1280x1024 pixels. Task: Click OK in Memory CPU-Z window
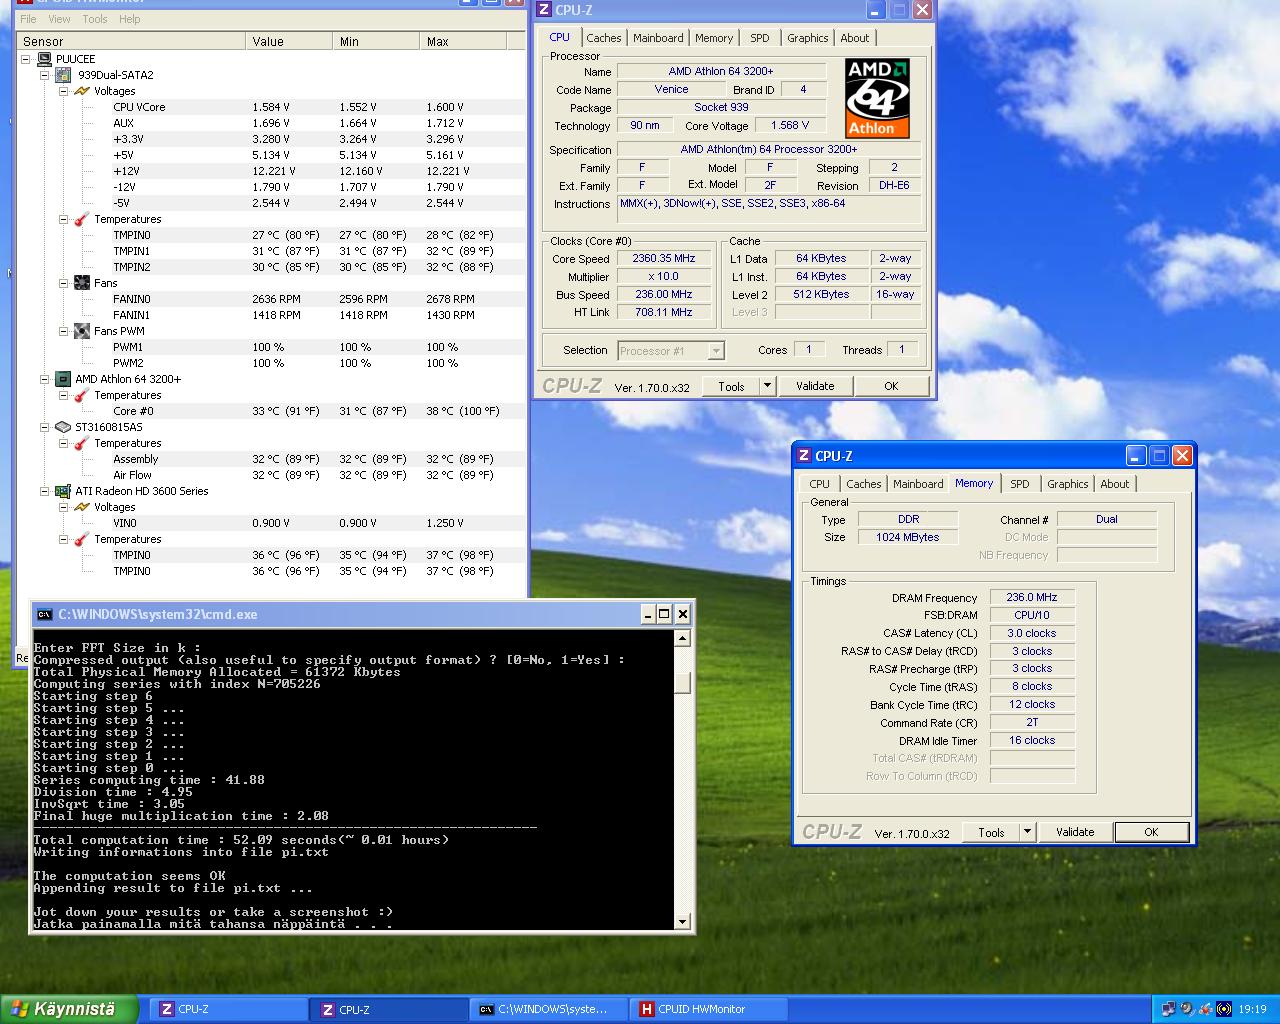1151,832
